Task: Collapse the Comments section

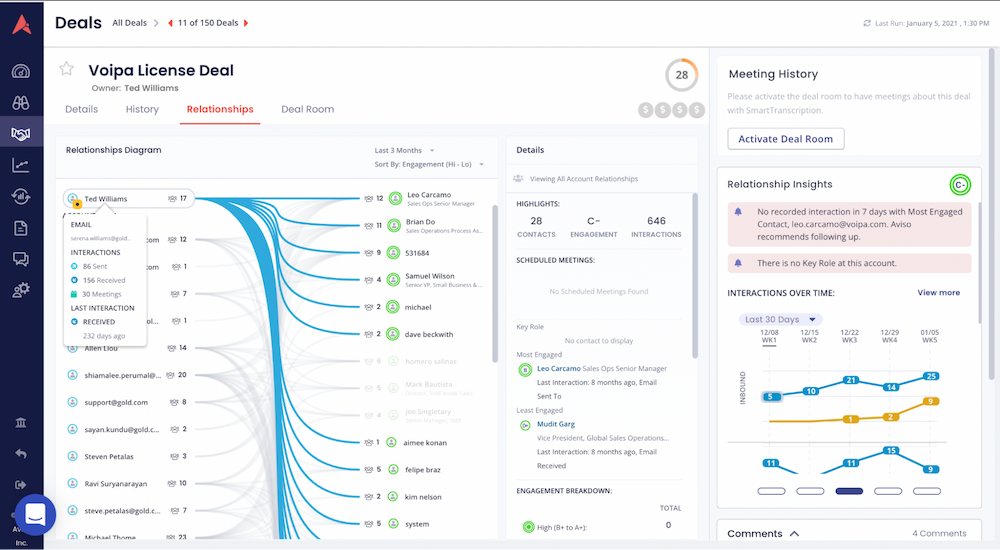Action: tap(794, 534)
